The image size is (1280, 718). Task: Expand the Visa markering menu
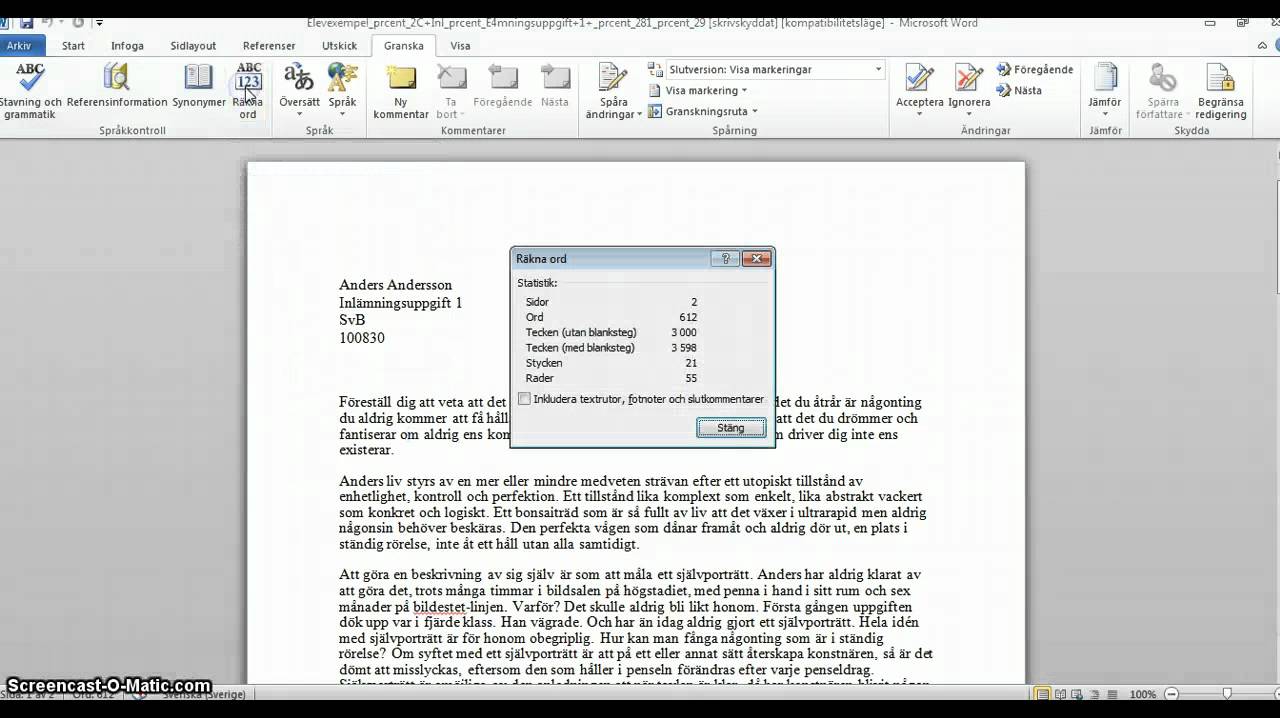pyautogui.click(x=698, y=90)
